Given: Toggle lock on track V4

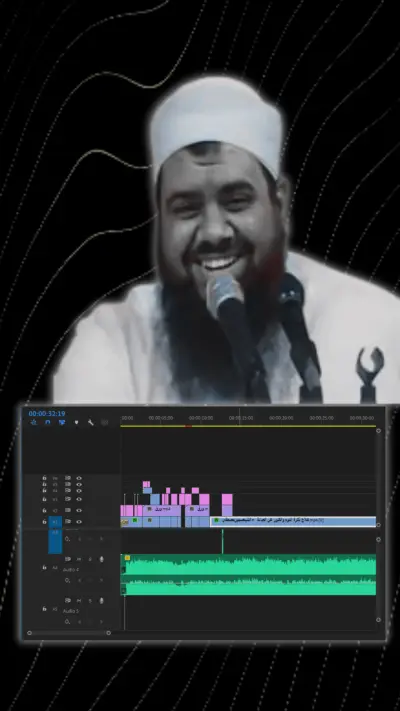Looking at the screenshot, I should (44, 490).
